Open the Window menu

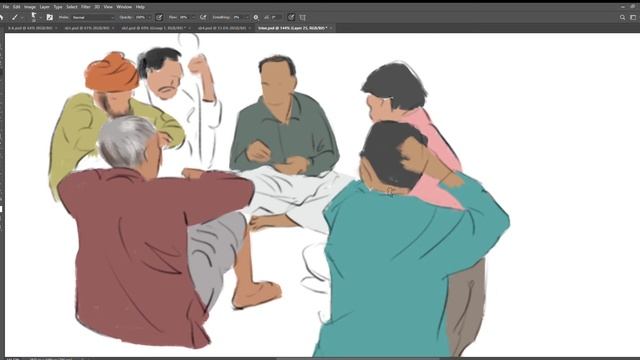[124, 7]
